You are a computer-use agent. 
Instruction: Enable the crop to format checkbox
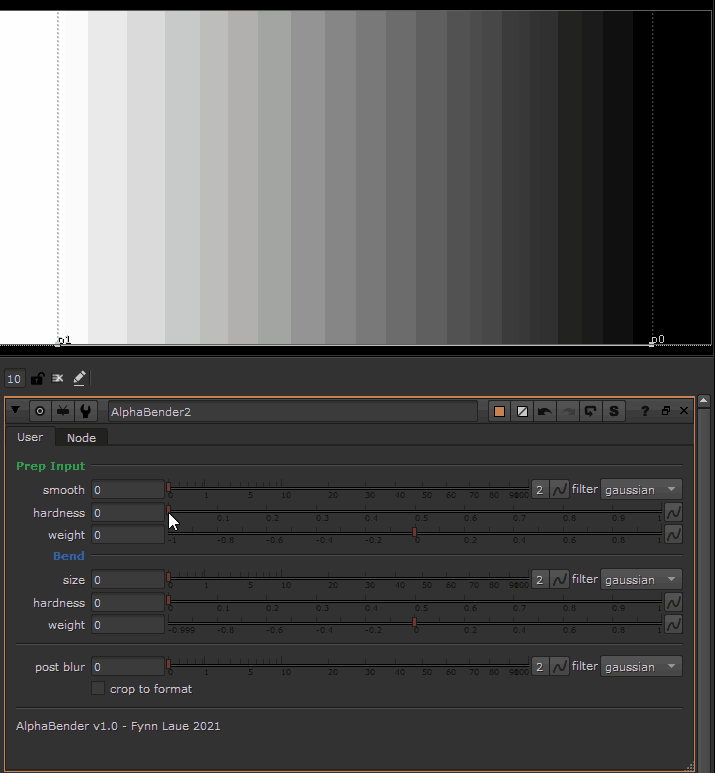pyautogui.click(x=98, y=688)
